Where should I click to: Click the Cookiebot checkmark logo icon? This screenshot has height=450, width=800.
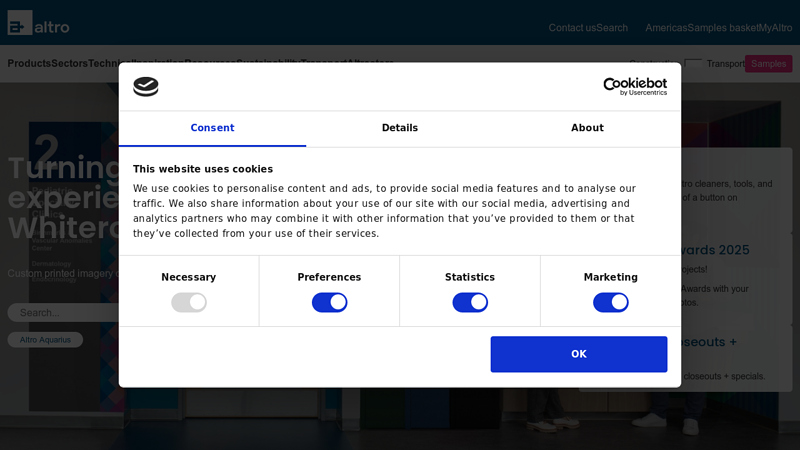(x=146, y=86)
